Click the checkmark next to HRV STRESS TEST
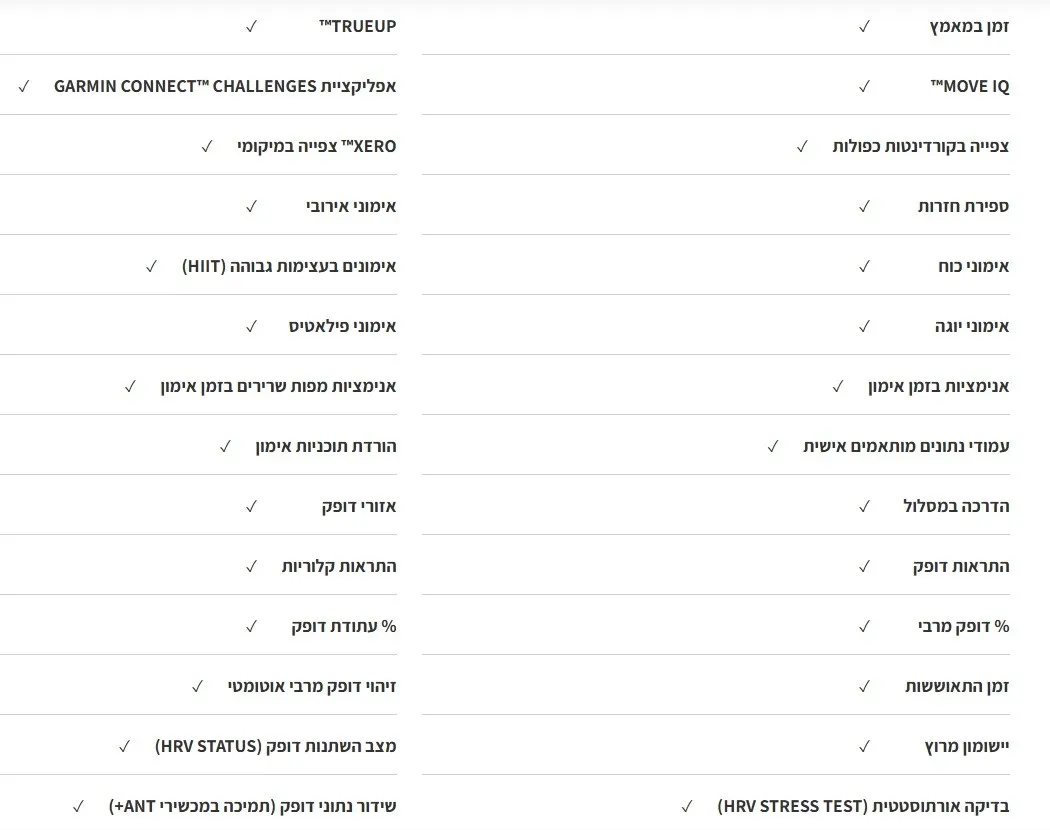Viewport: 1050px width, 830px height. coord(687,806)
